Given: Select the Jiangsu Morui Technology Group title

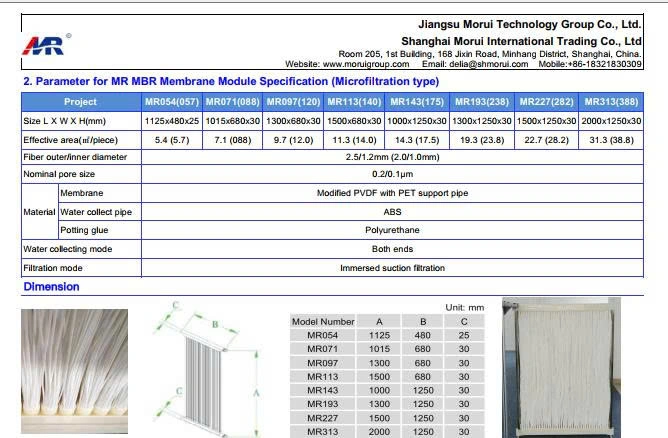Looking at the screenshot, I should [530, 24].
